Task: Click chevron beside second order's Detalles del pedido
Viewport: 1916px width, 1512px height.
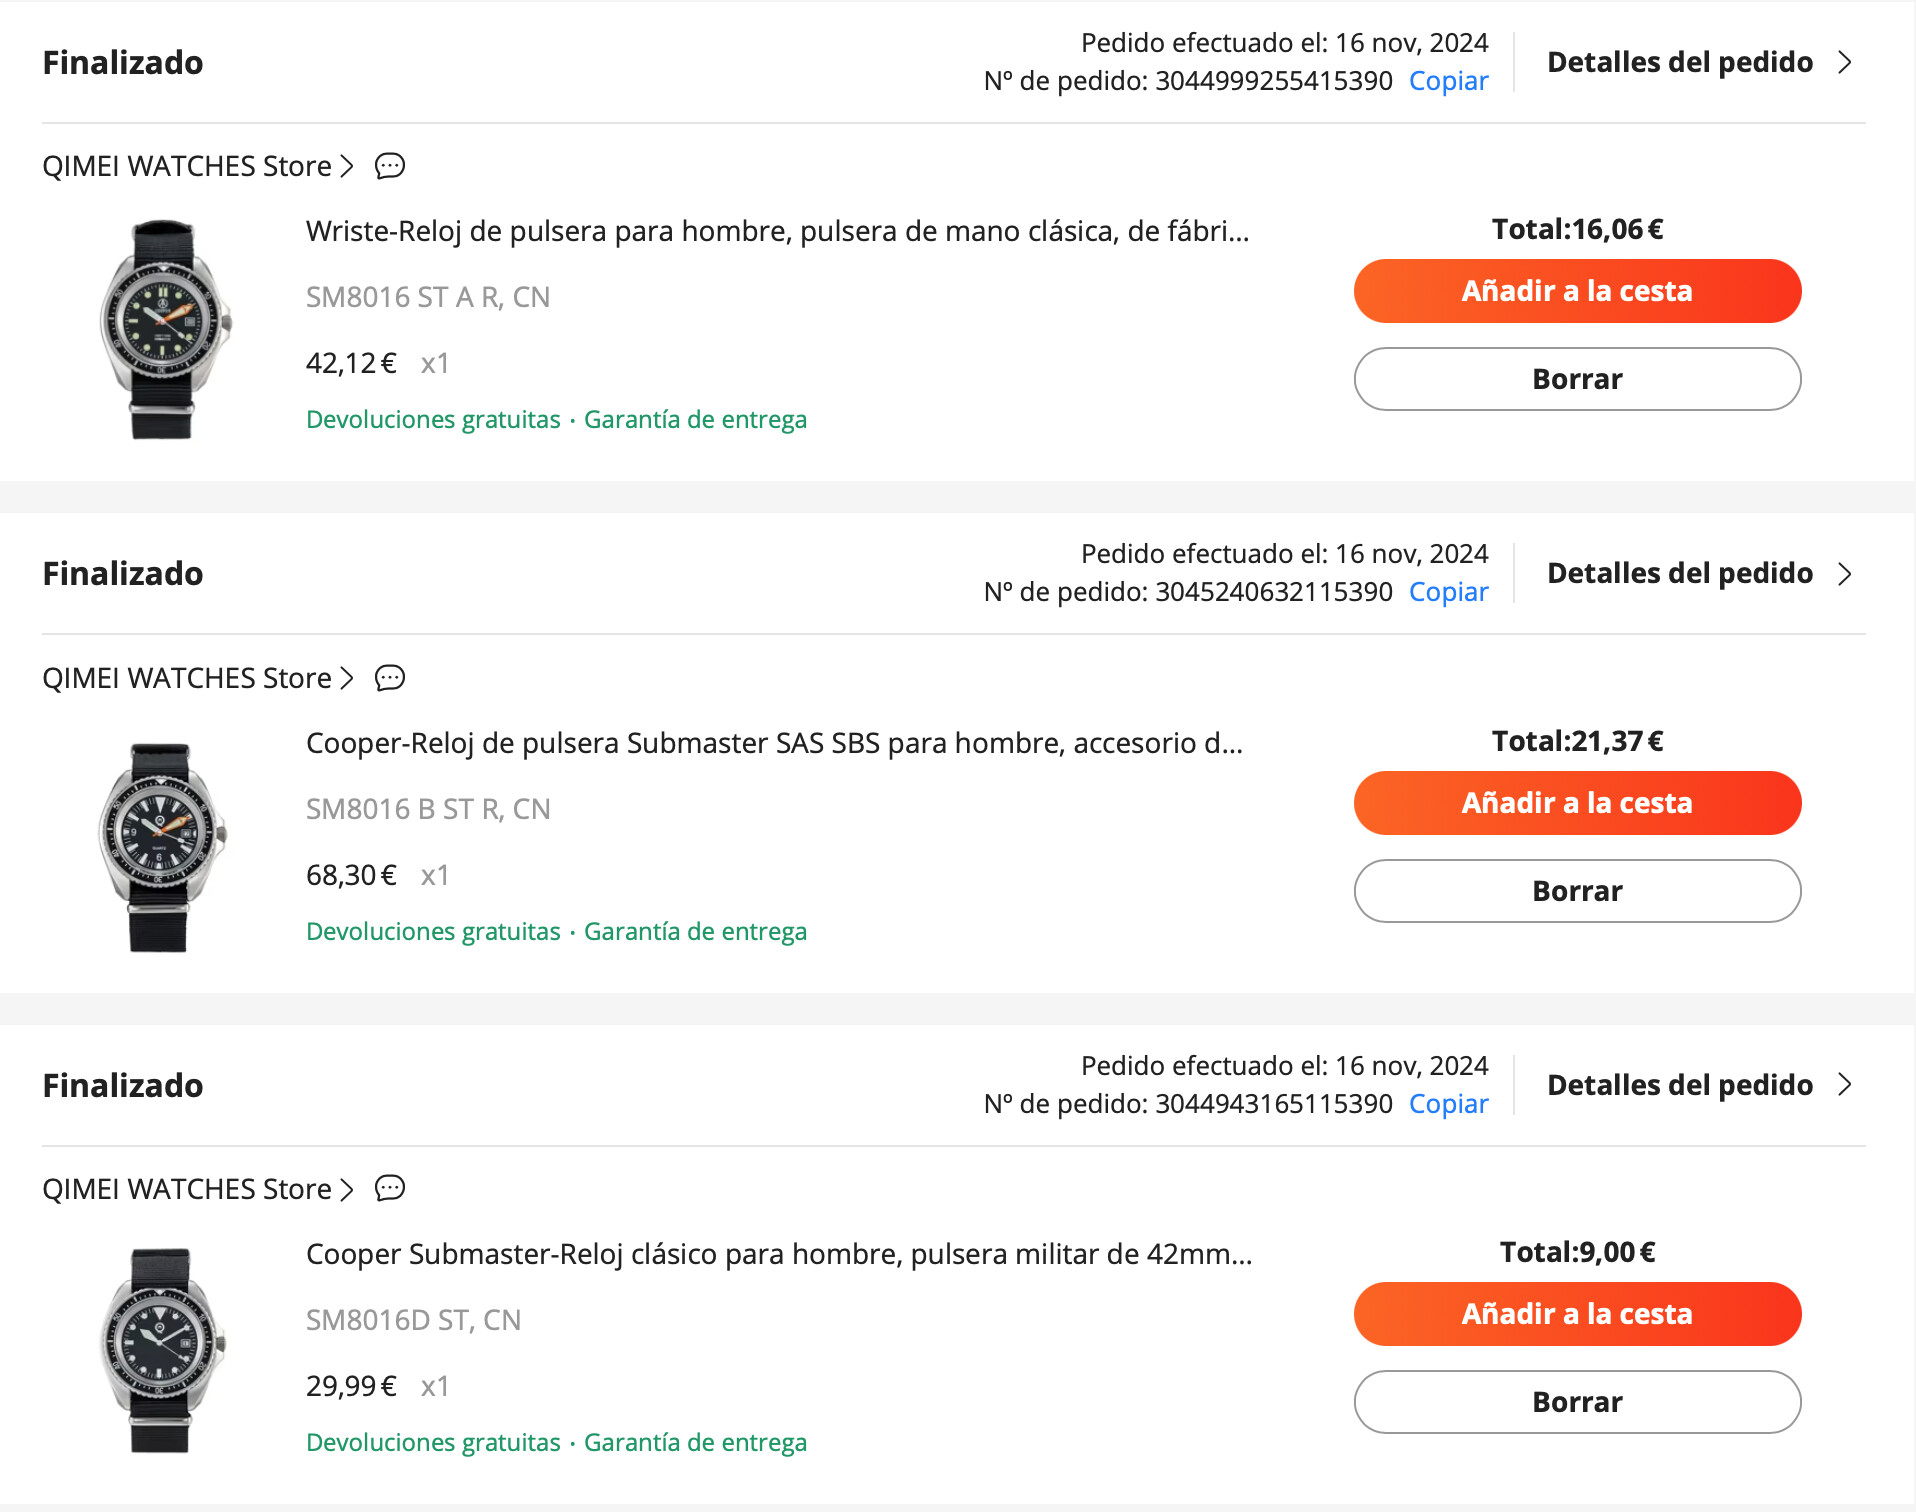Action: click(x=1845, y=574)
